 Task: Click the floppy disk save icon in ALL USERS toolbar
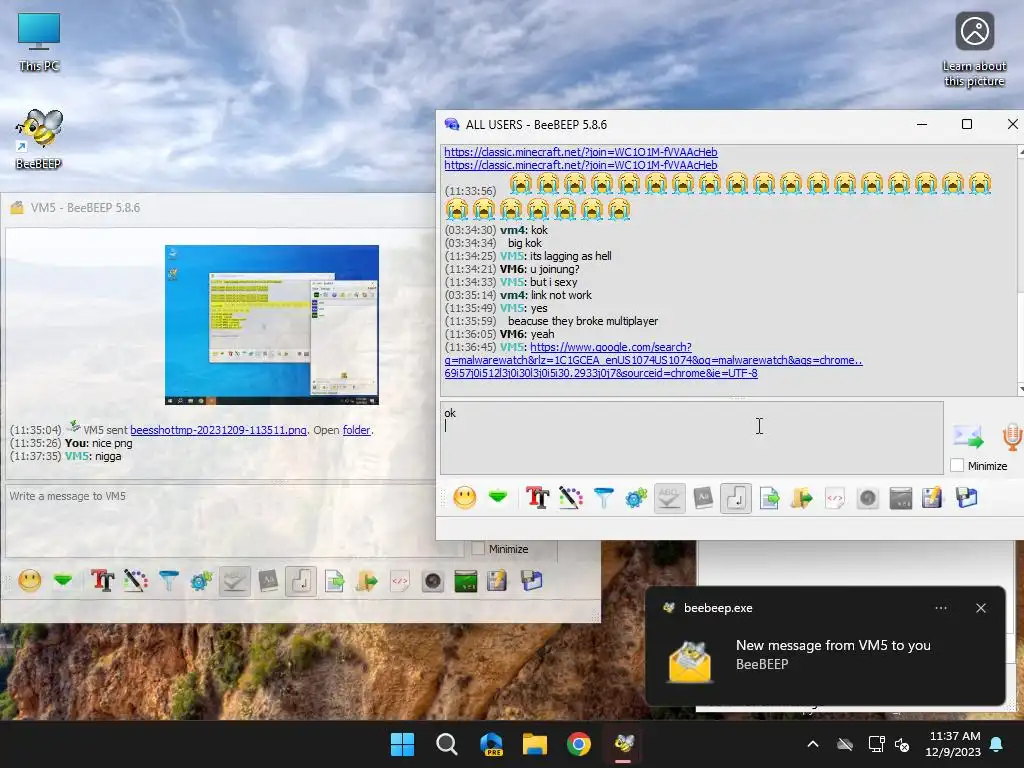click(967, 498)
